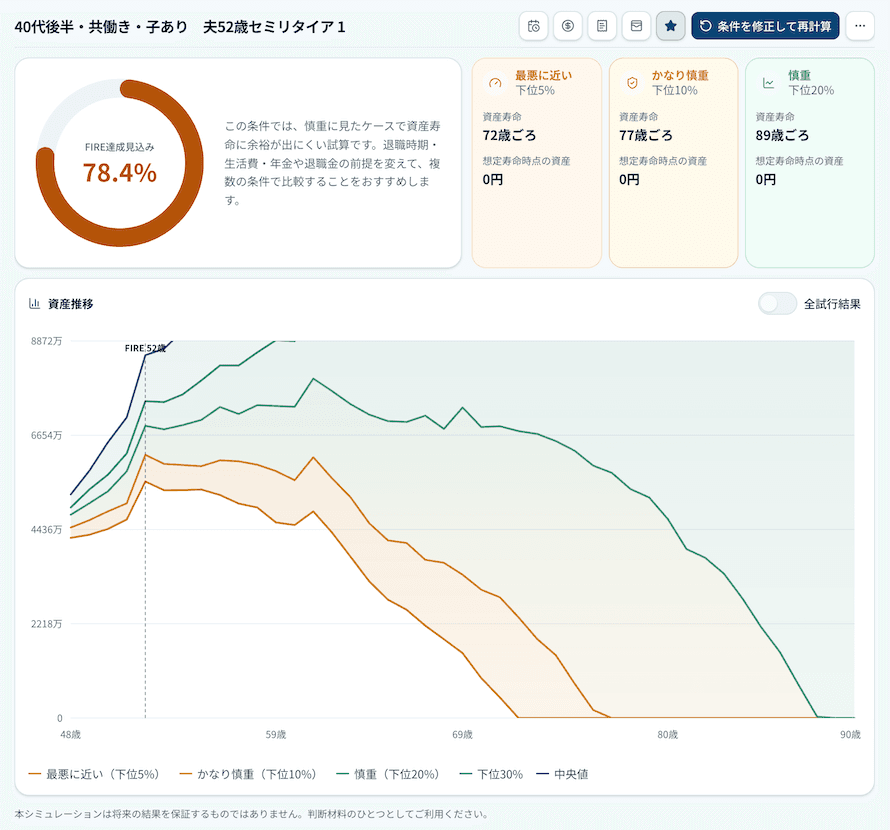The height and width of the screenshot is (830, 890).
Task: Click the FIRE 52歳 chart marker
Action: pos(145,348)
